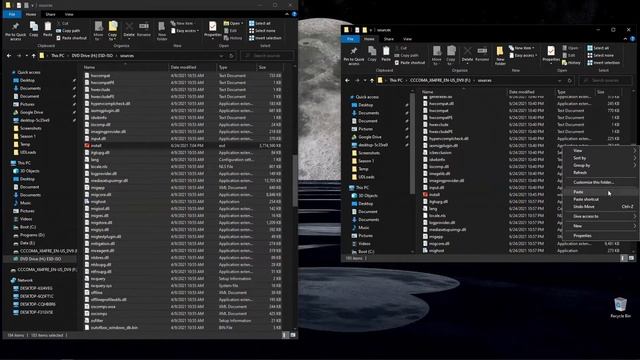640x360 pixels.
Task: Click Customize this folder in context menu
Action: coord(601,182)
